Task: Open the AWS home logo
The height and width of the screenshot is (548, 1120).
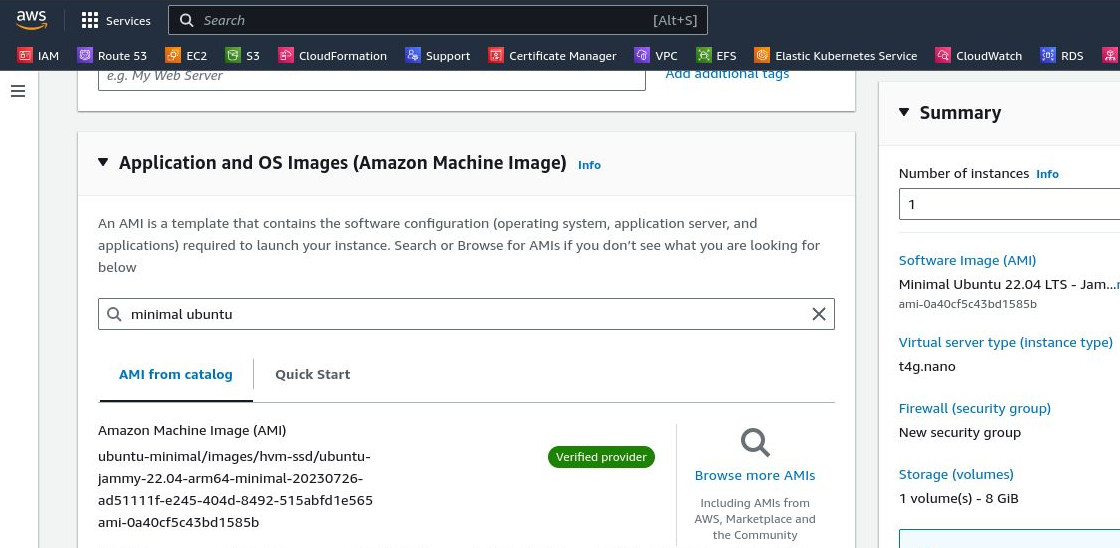Action: click(x=31, y=20)
